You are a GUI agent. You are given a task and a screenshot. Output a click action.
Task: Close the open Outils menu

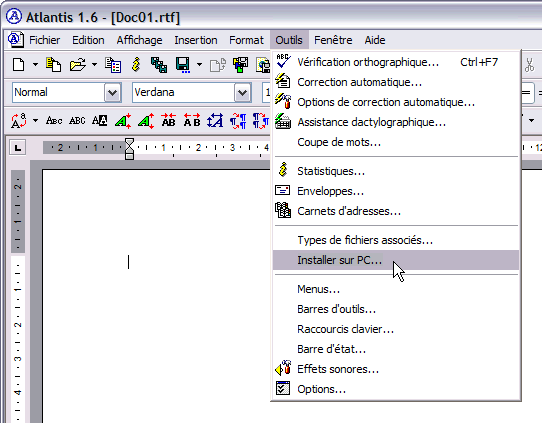point(289,40)
